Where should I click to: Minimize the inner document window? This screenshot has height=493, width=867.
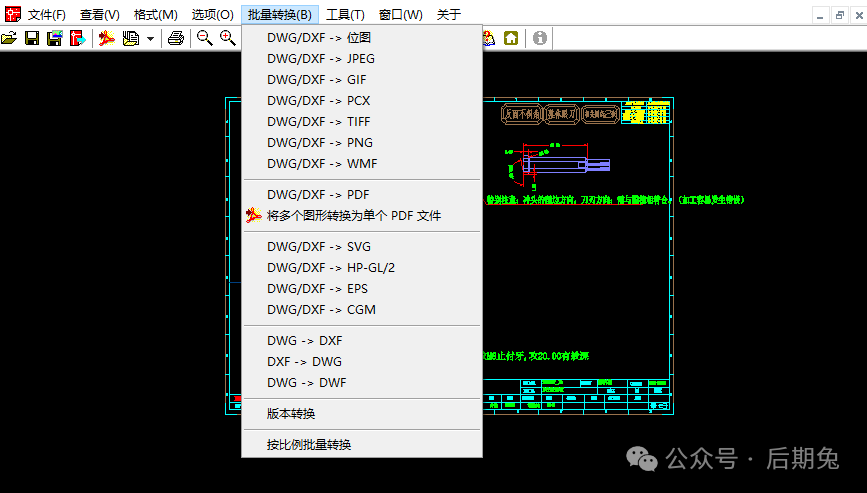point(820,15)
